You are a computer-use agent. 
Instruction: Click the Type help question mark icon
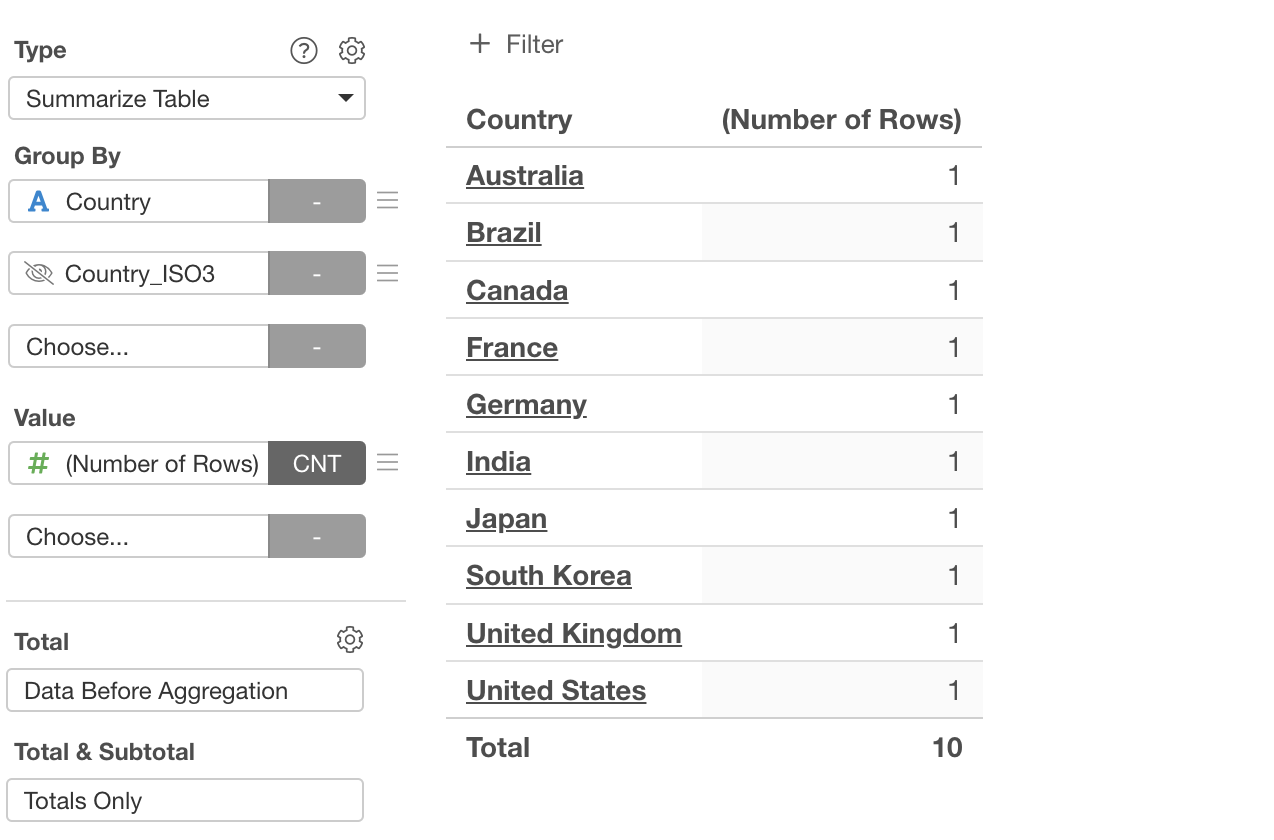point(303,51)
